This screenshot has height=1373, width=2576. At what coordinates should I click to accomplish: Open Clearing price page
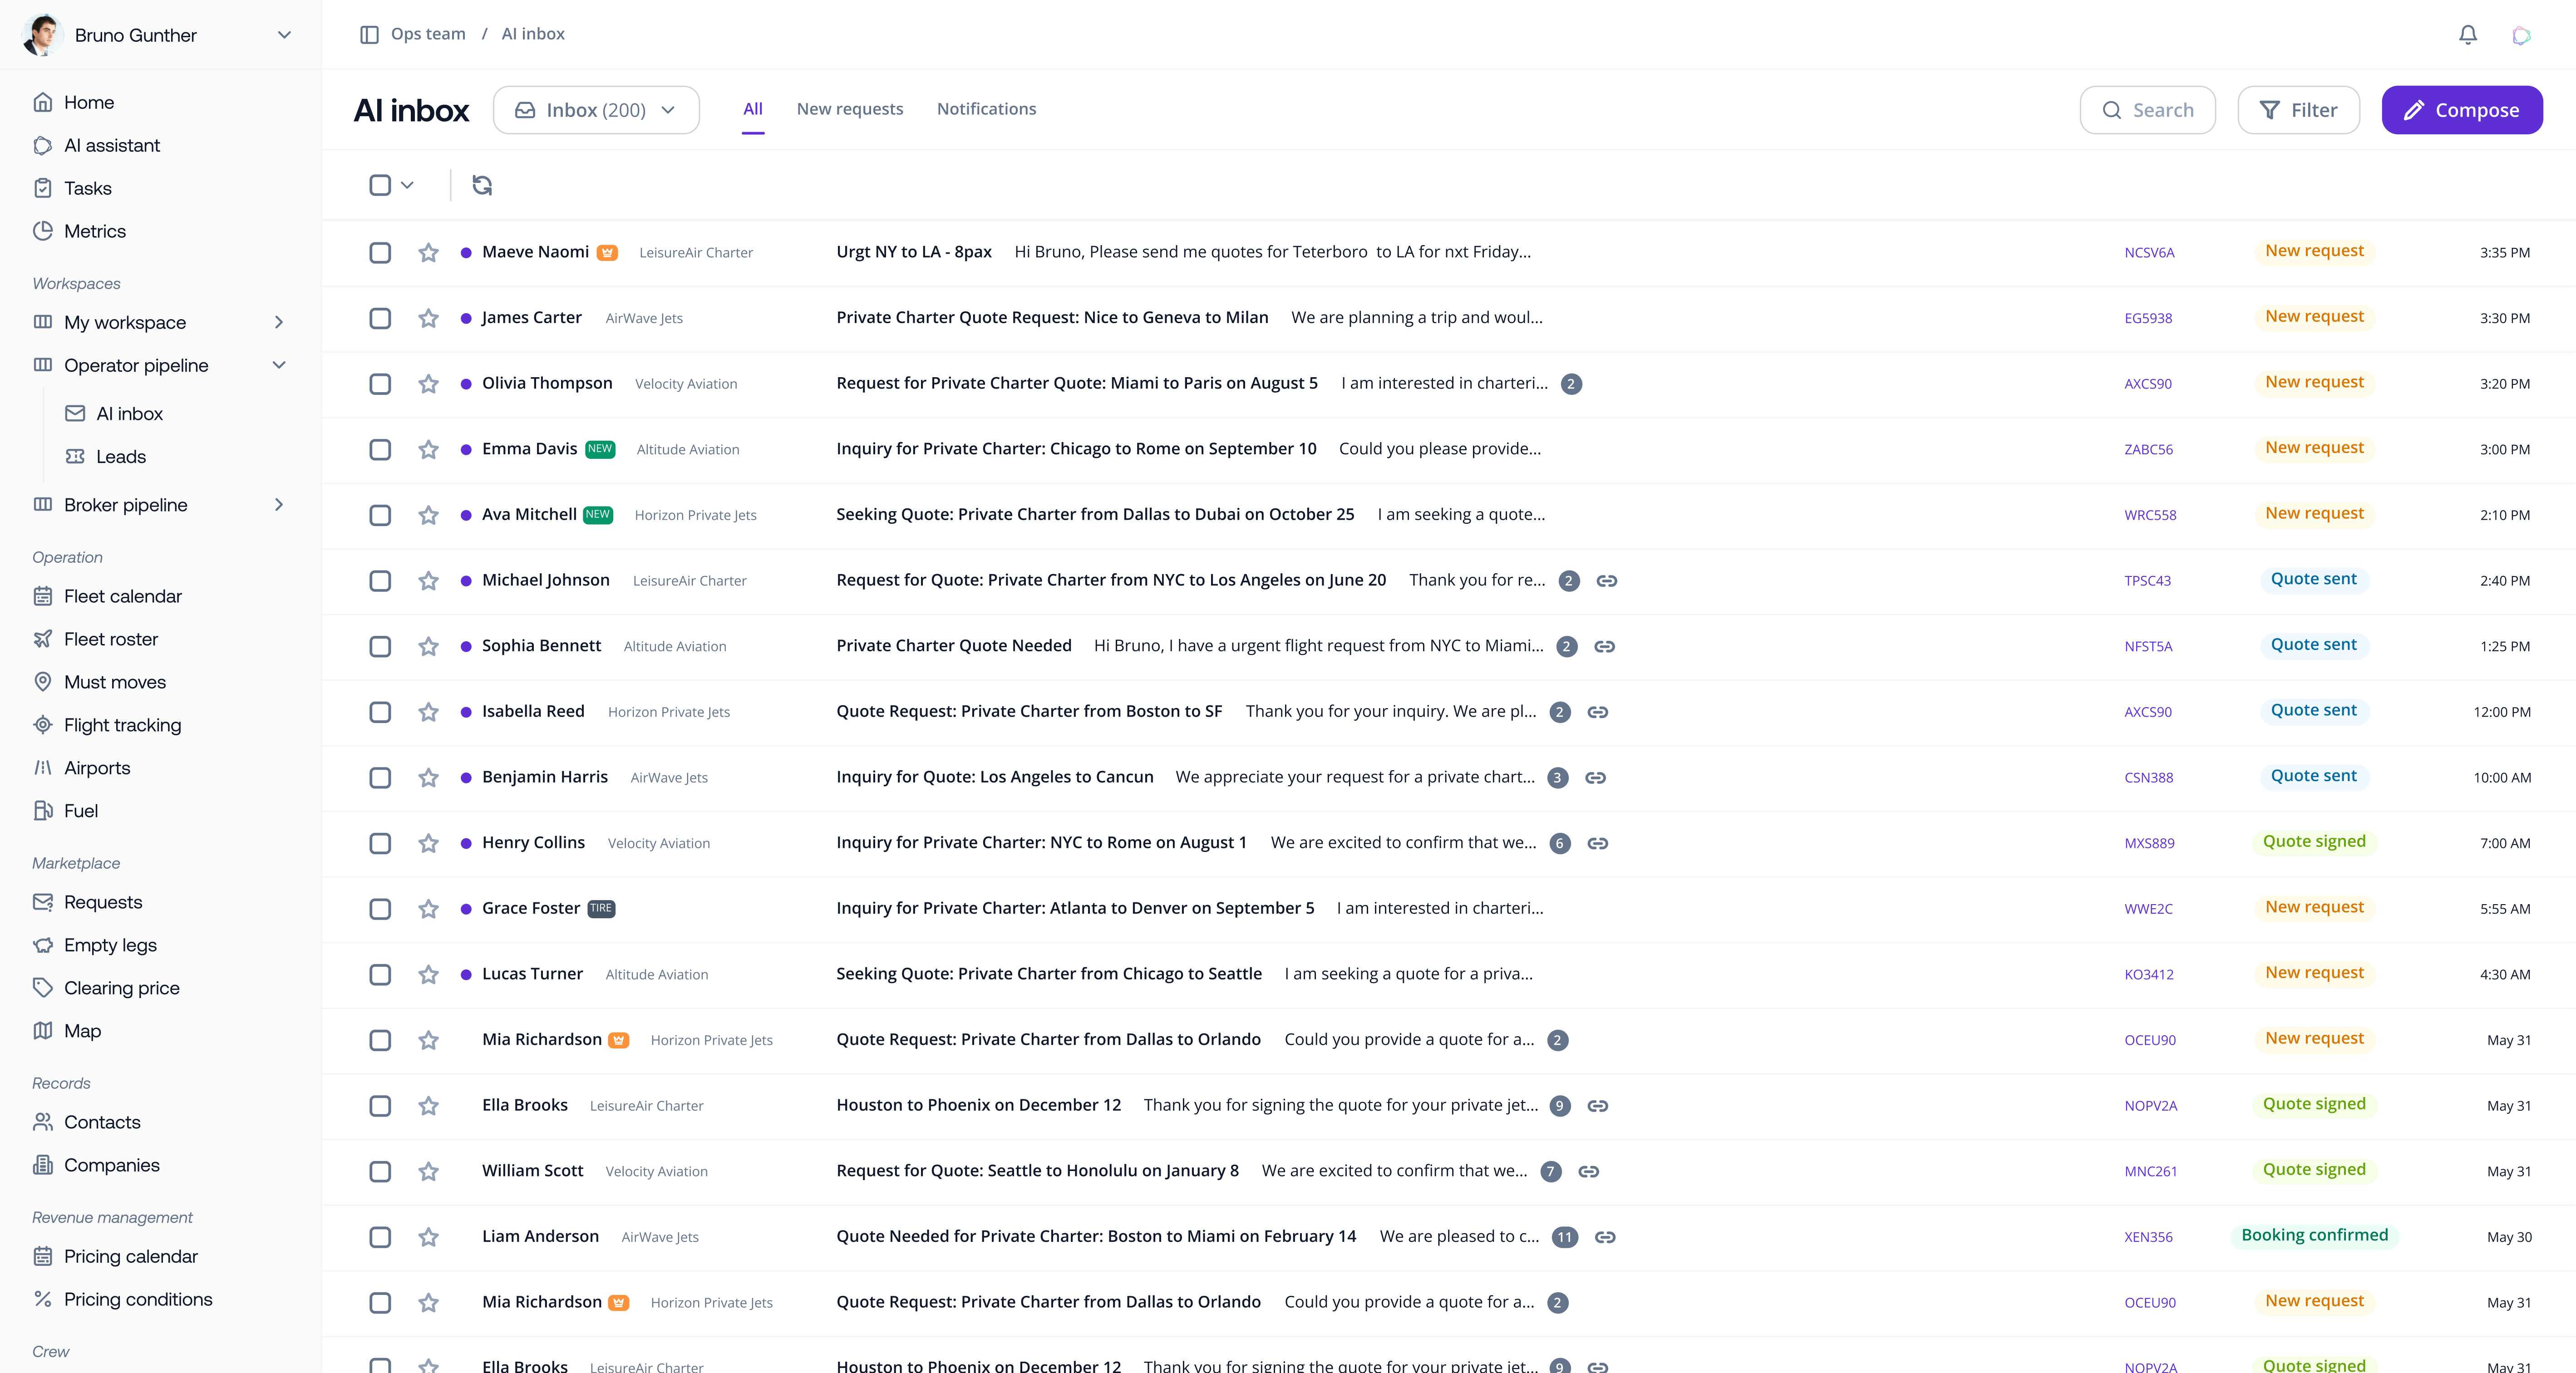pos(106,988)
